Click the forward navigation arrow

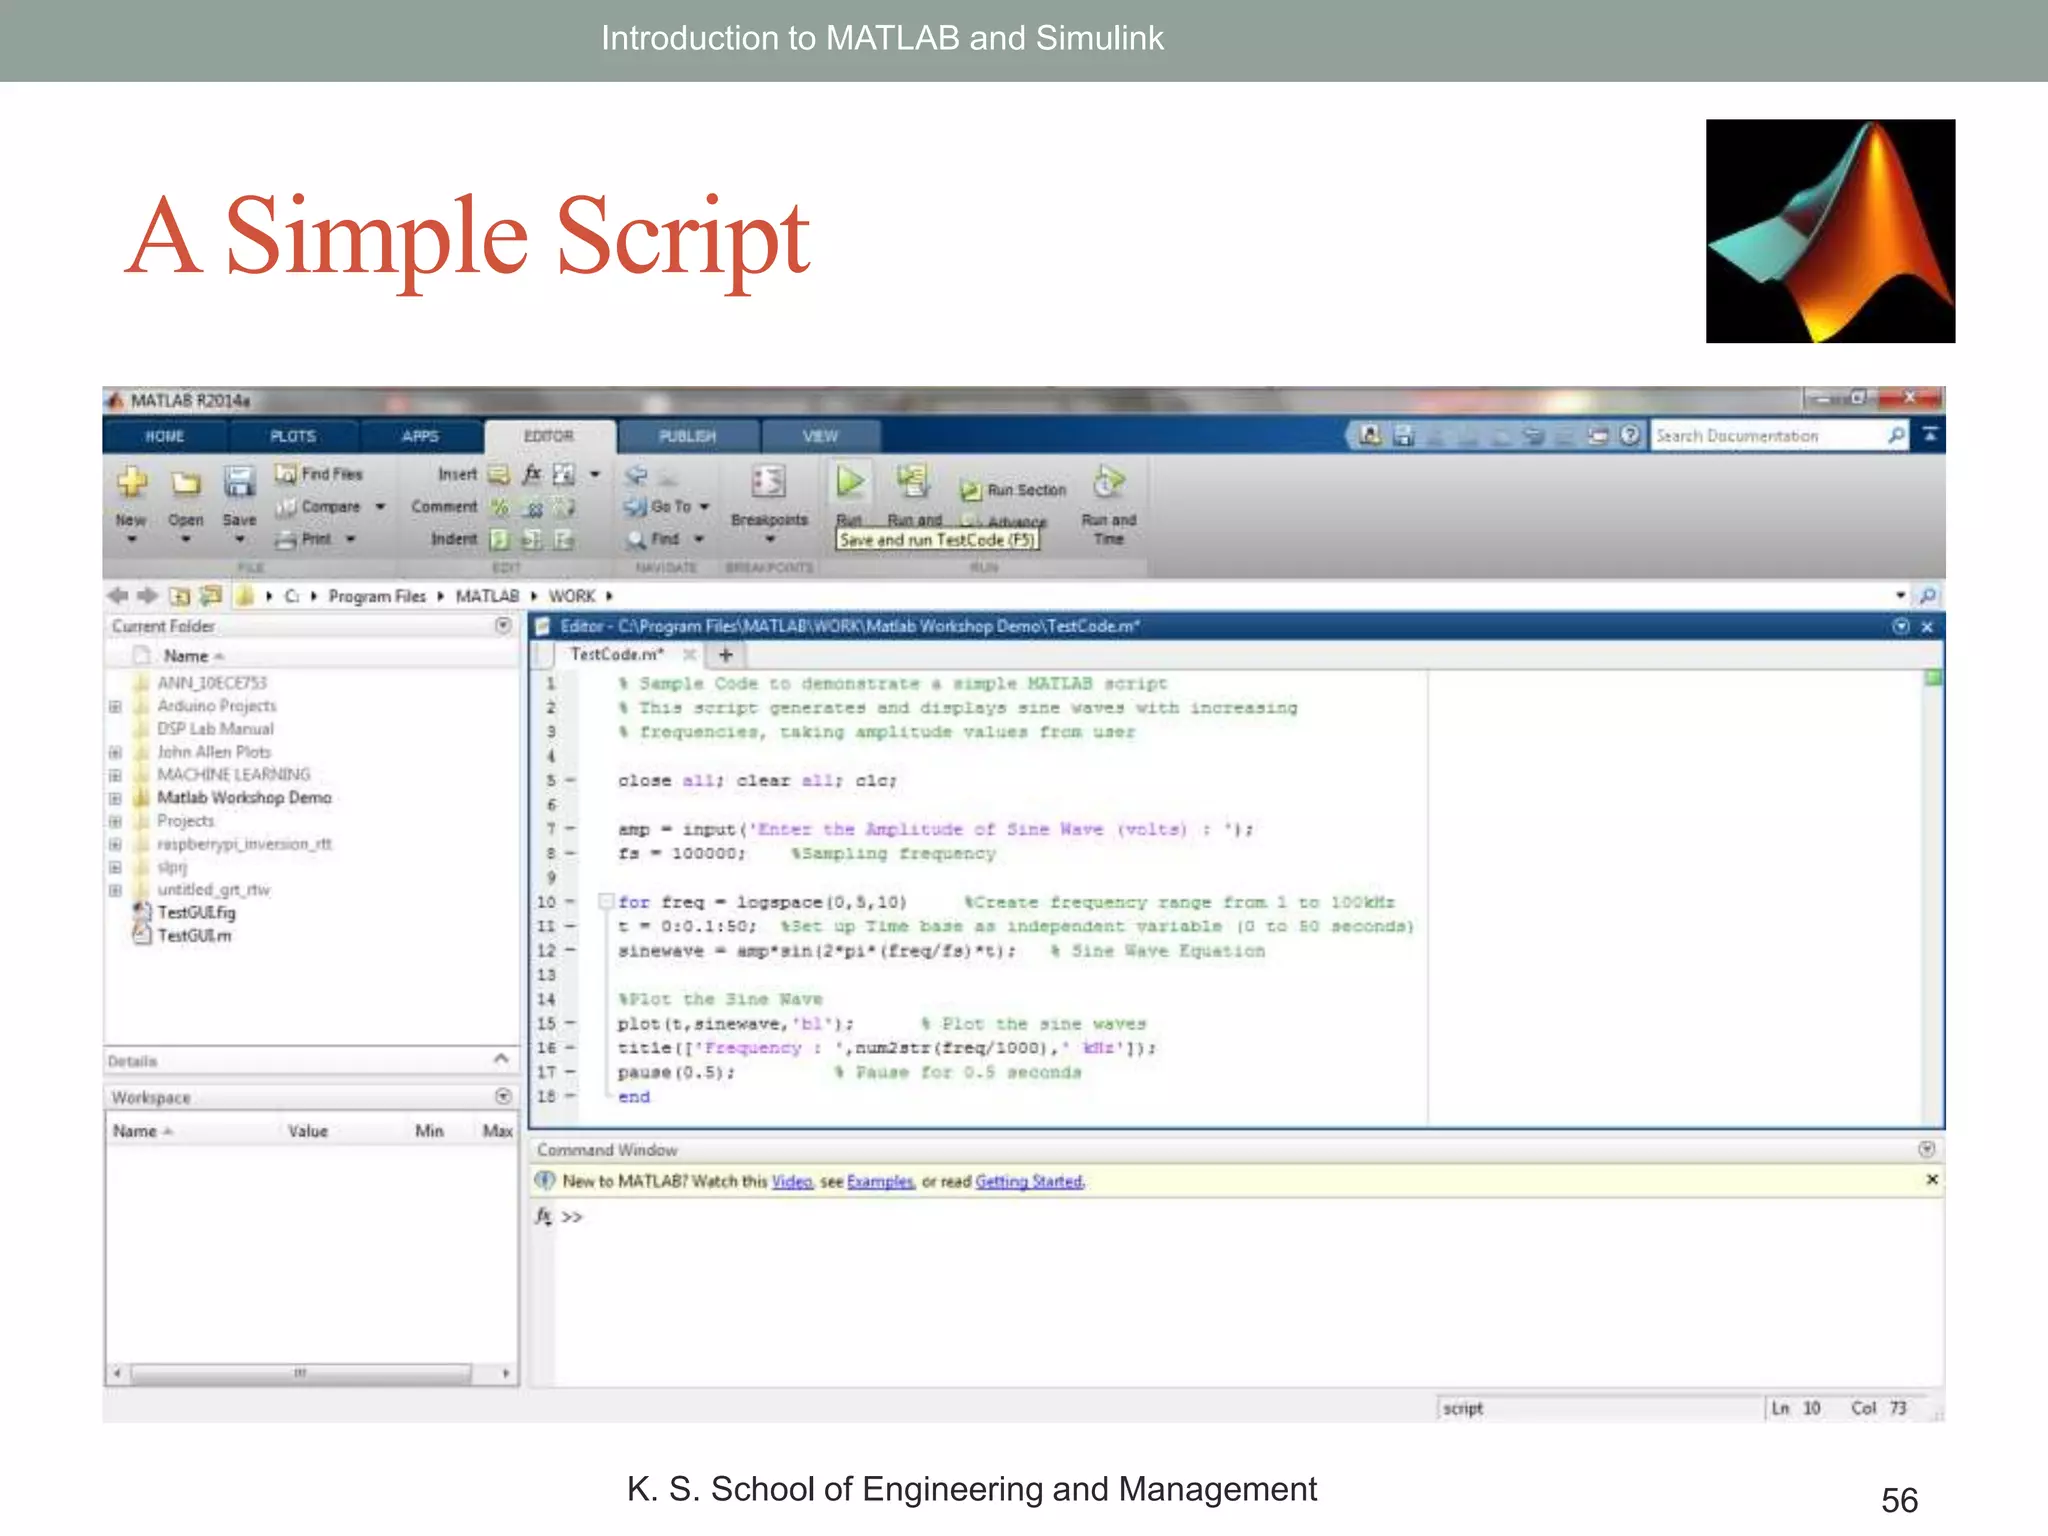pos(148,596)
